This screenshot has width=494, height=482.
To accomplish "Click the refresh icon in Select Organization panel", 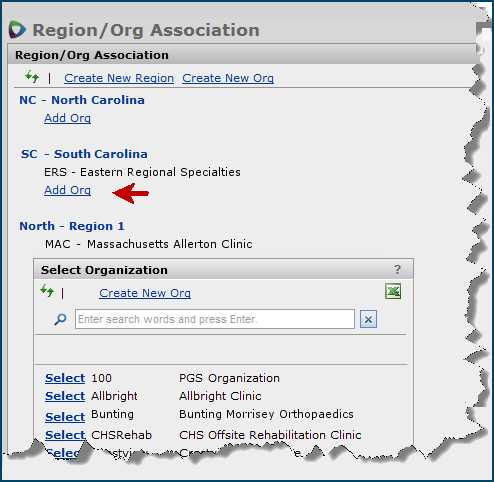I will pyautogui.click(x=47, y=291).
